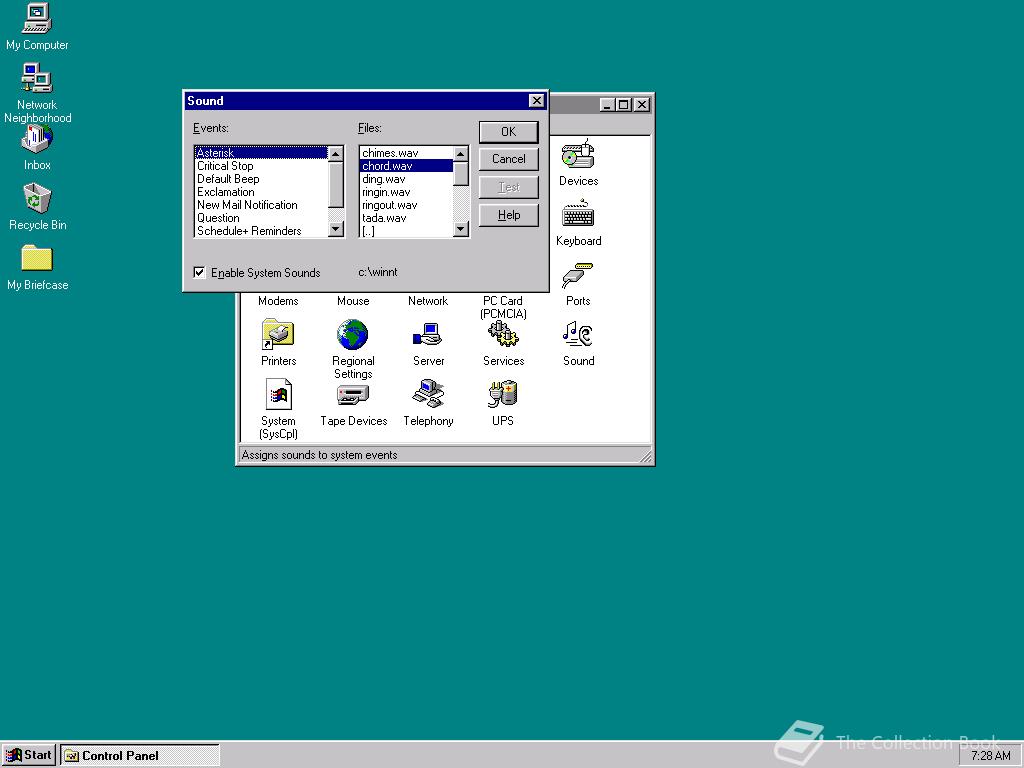Close the Control Panel window

(x=642, y=104)
